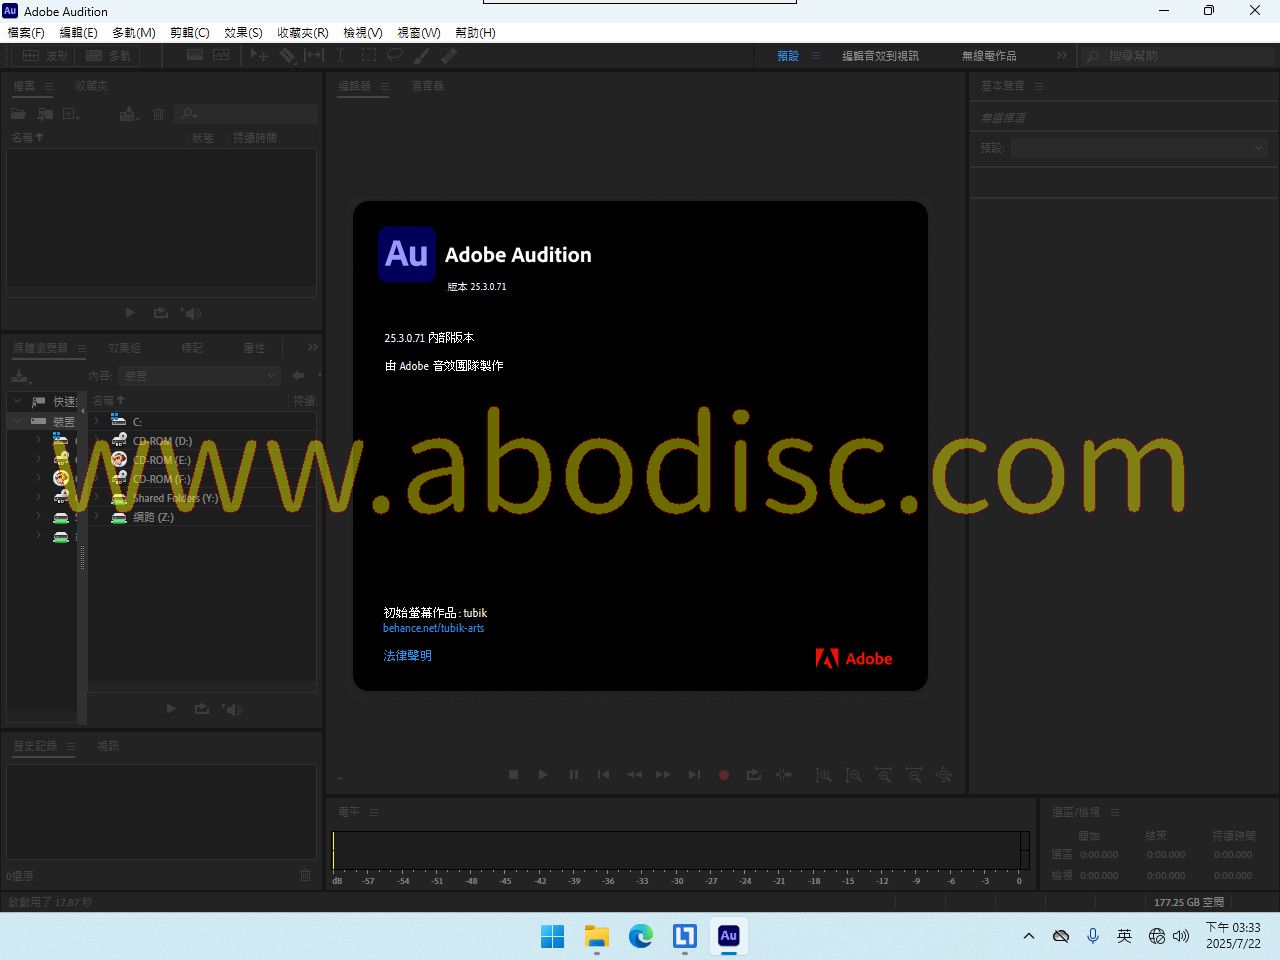This screenshot has height=960, width=1280.
Task: Open Microsoft Edge from the taskbar
Action: [641, 936]
